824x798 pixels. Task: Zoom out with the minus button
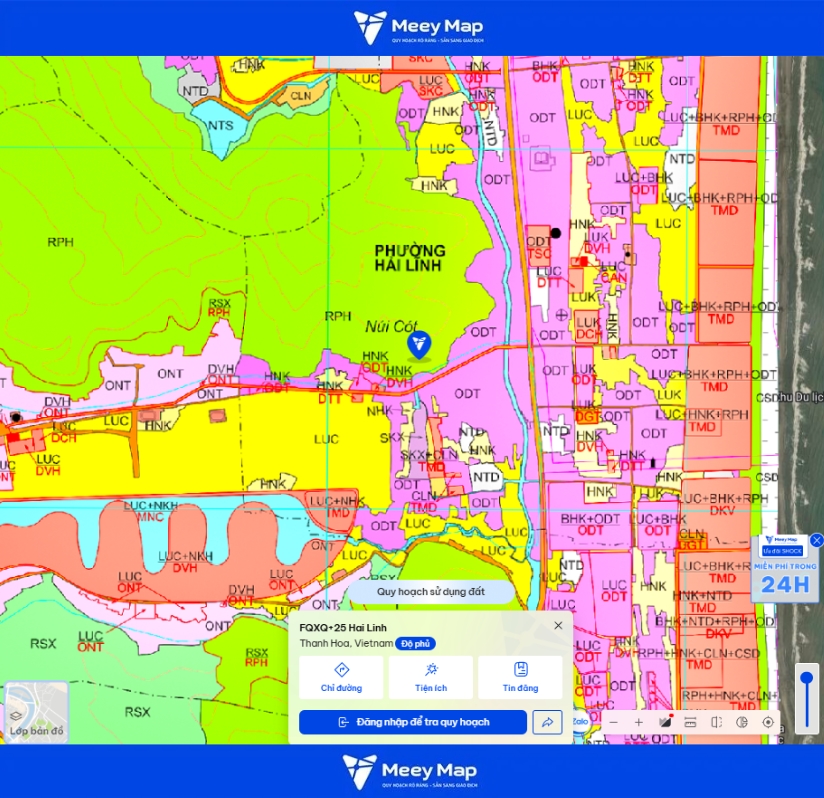pyautogui.click(x=613, y=722)
